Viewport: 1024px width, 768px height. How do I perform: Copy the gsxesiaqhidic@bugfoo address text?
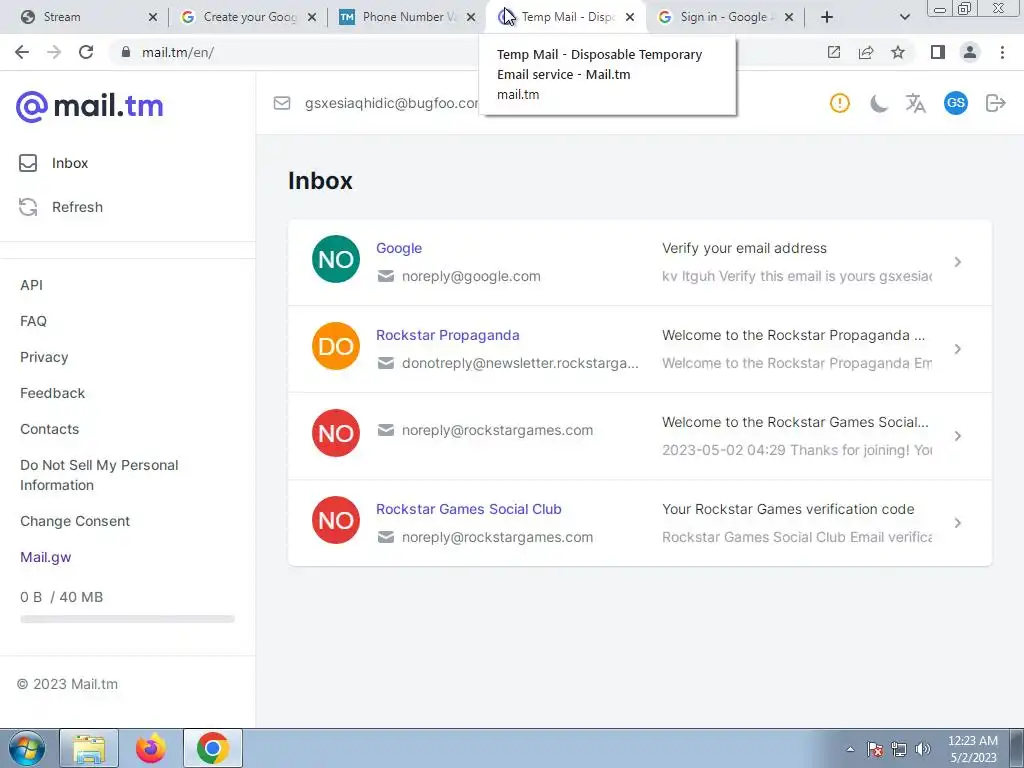click(x=391, y=103)
